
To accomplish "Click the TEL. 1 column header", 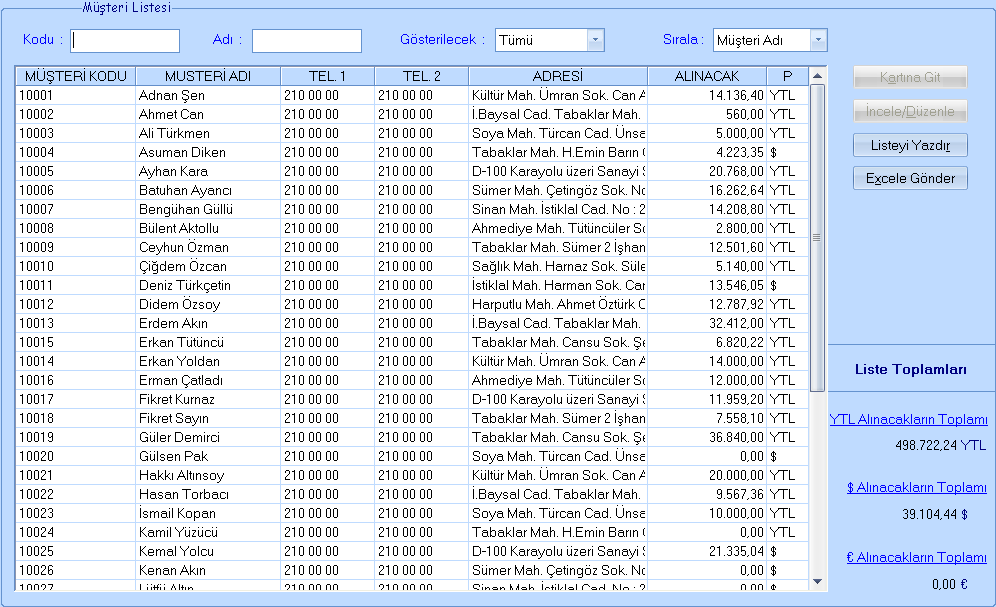I will click(327, 76).
